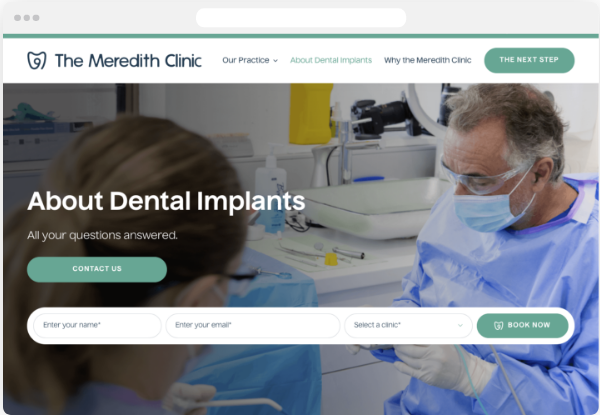The height and width of the screenshot is (415, 600).
Task: Click the tooth icon in Book Now
Action: [498, 325]
